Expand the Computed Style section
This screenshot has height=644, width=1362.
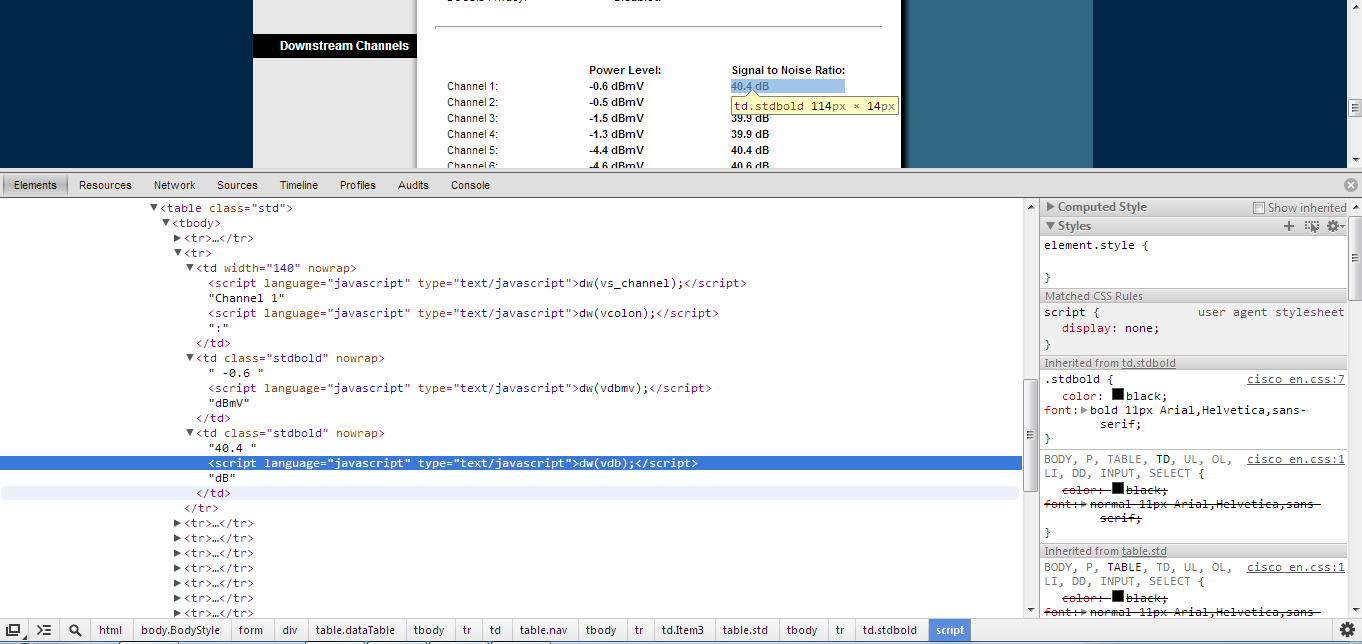pyautogui.click(x=1050, y=207)
